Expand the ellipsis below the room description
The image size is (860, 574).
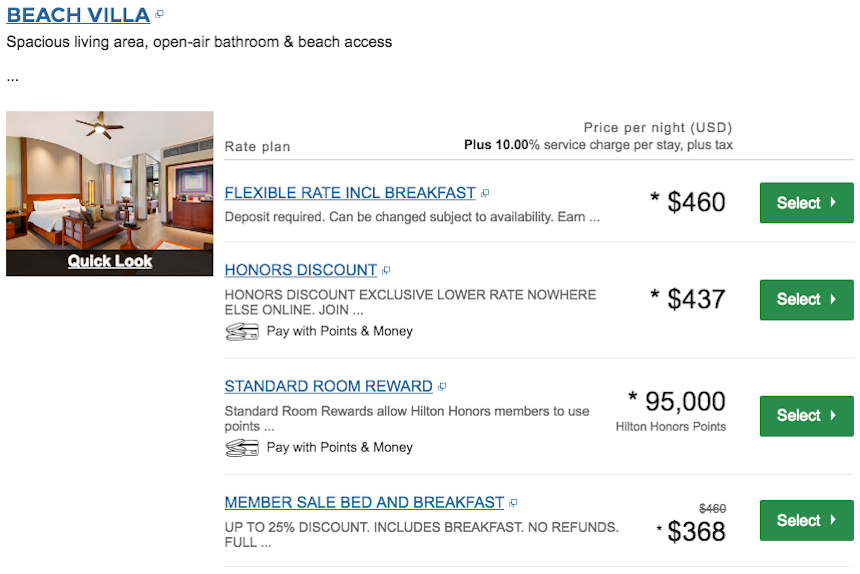(12, 77)
